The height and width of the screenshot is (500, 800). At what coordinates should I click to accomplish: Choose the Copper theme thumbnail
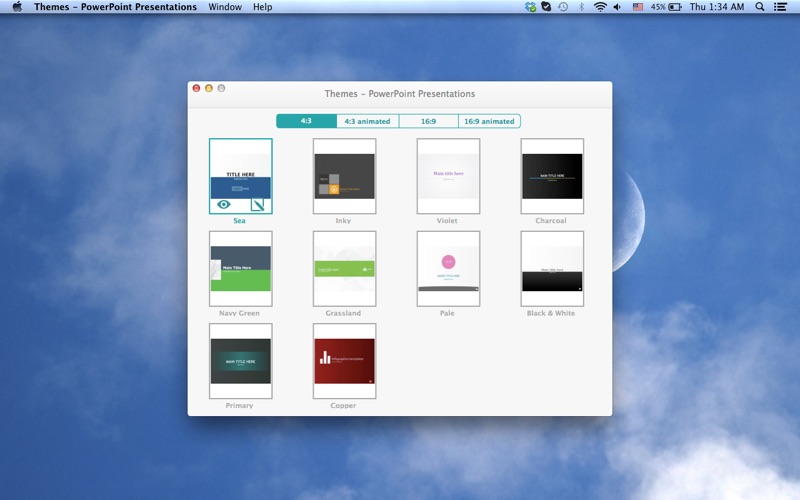[344, 361]
